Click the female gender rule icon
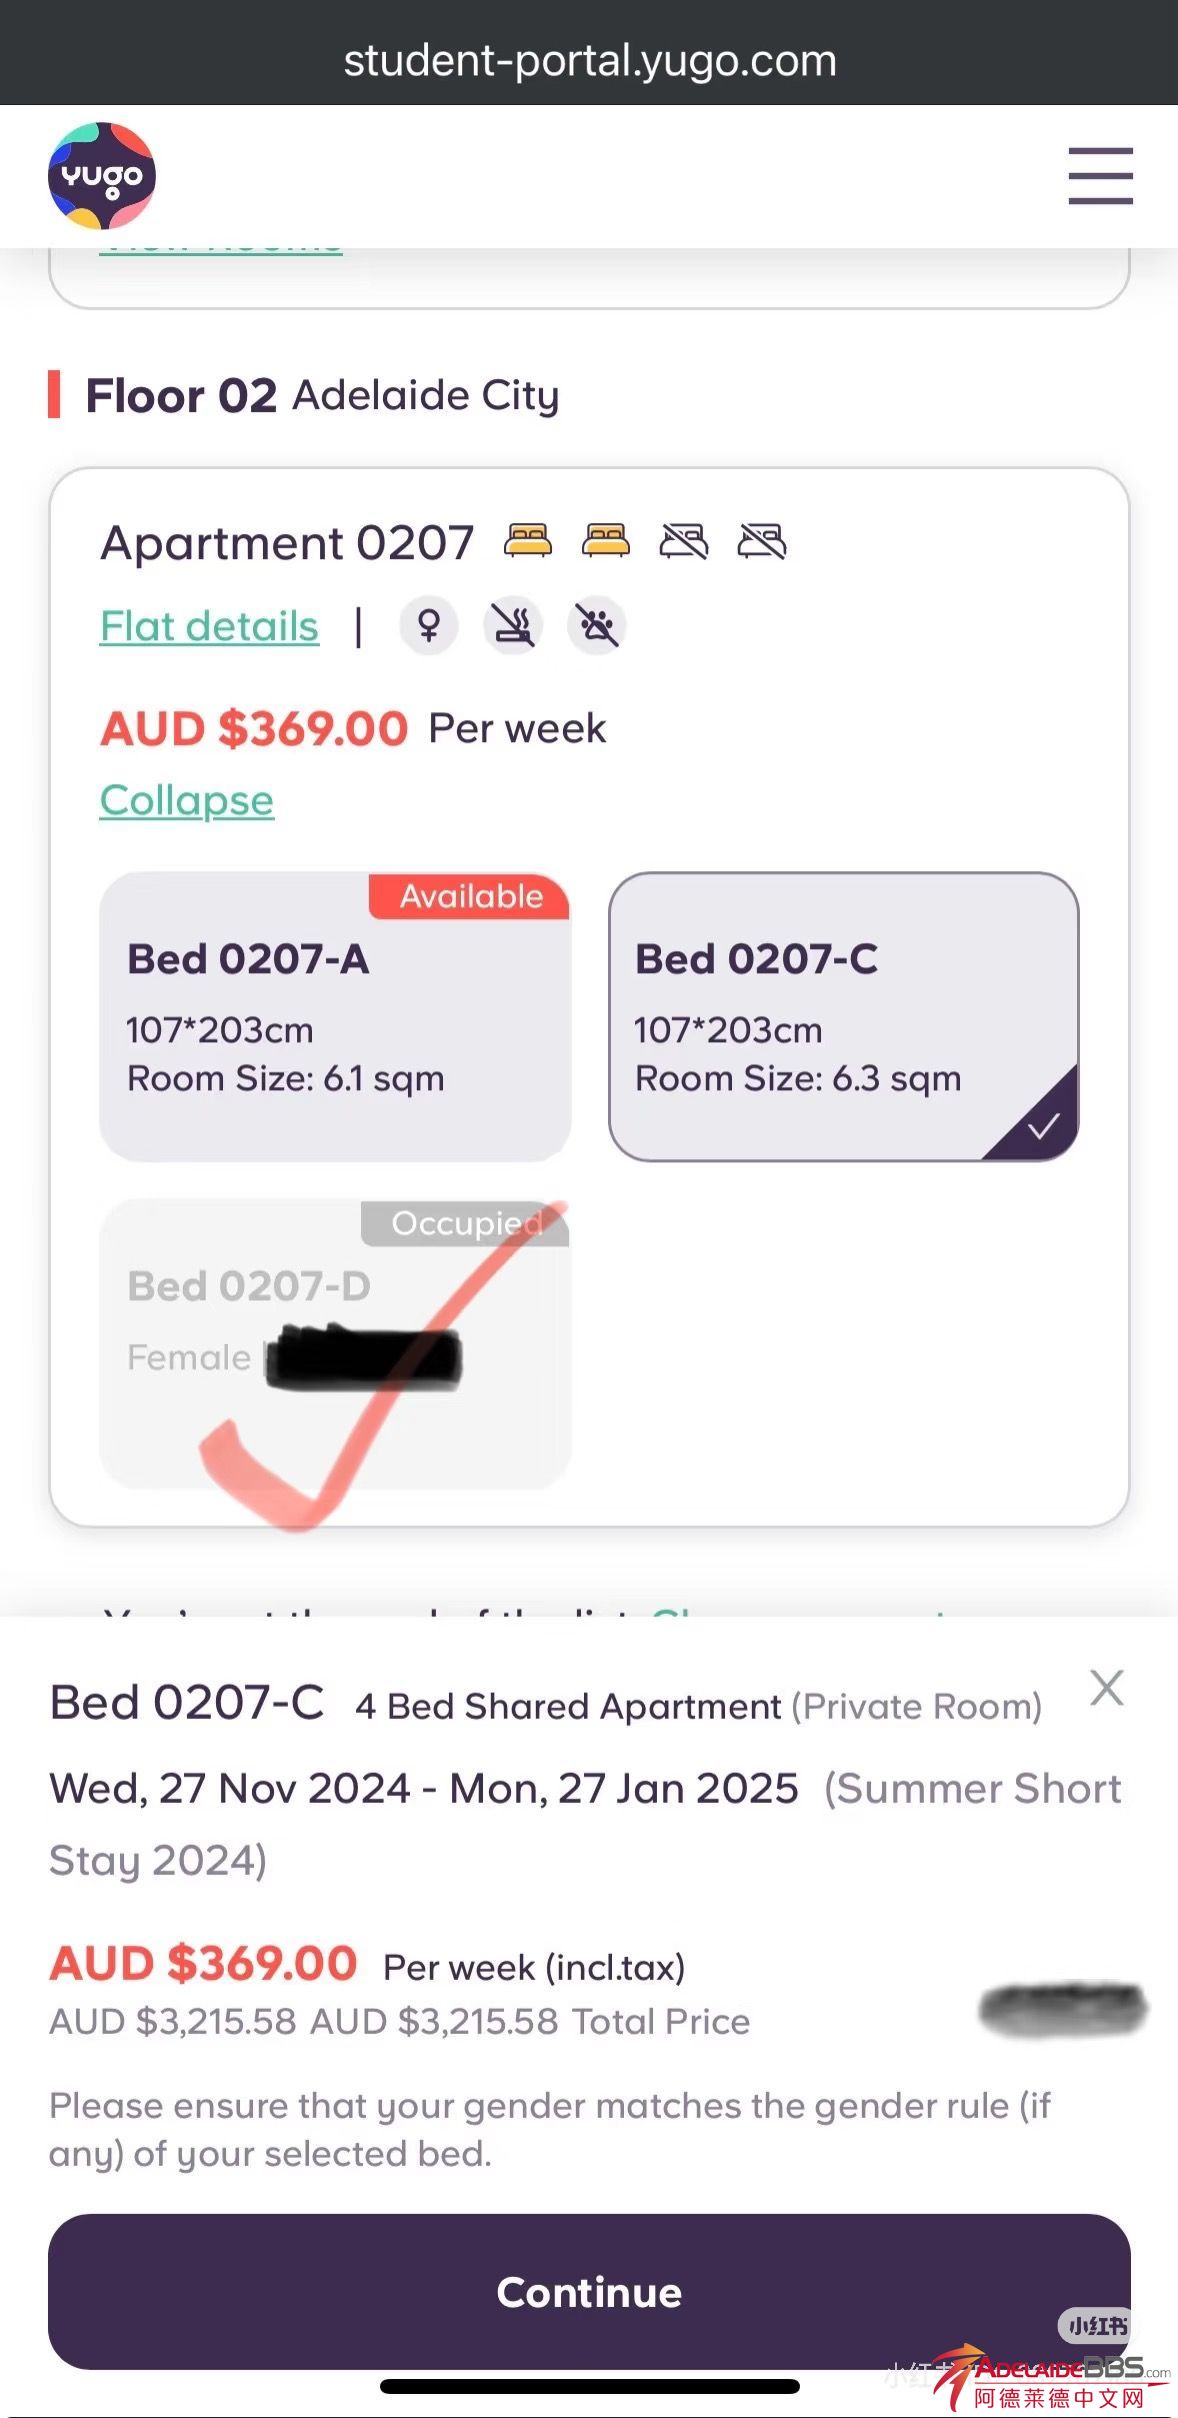This screenshot has width=1178, height=2418. (429, 626)
